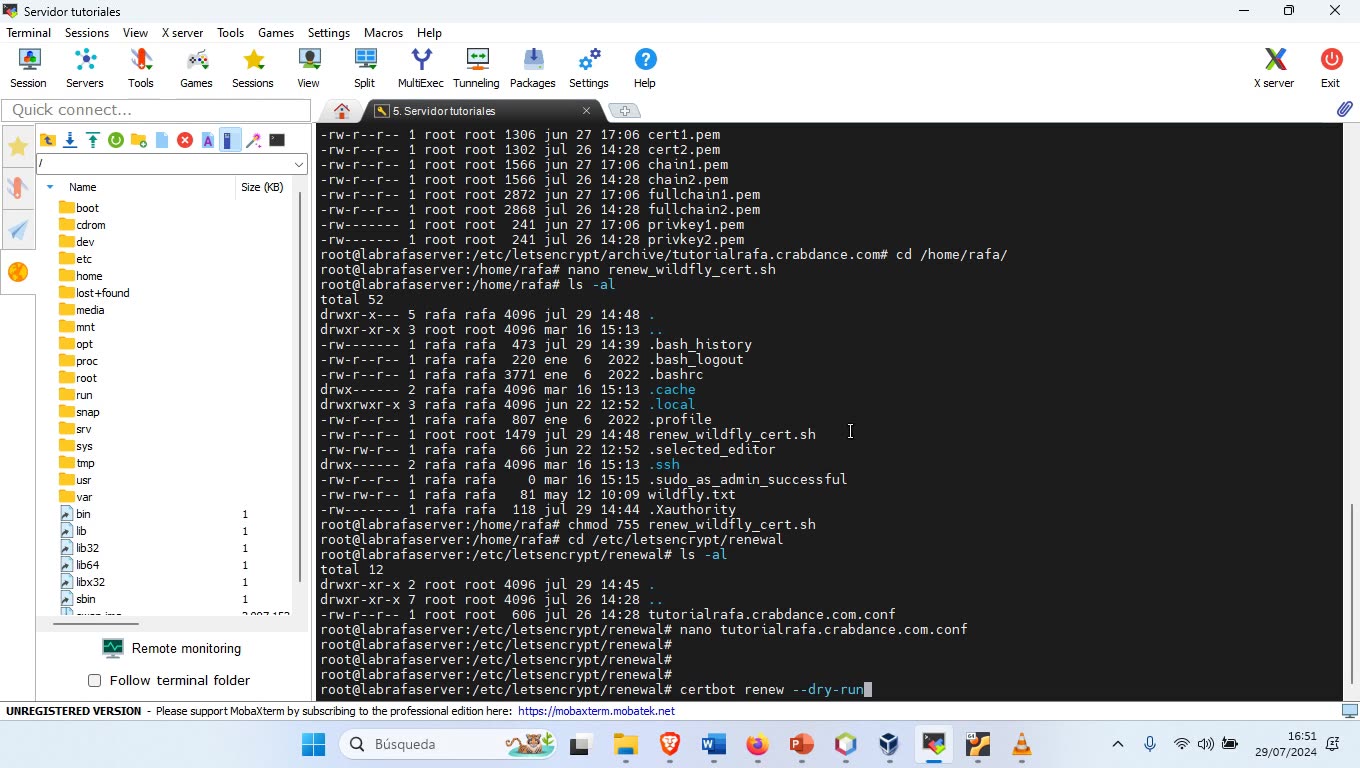The width and height of the screenshot is (1360, 768).
Task: Open the Macros menu
Action: pyautogui.click(x=383, y=32)
